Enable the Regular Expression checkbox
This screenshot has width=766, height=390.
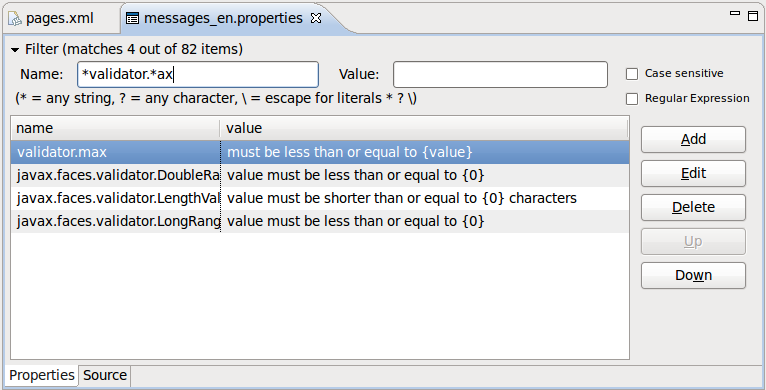632,99
